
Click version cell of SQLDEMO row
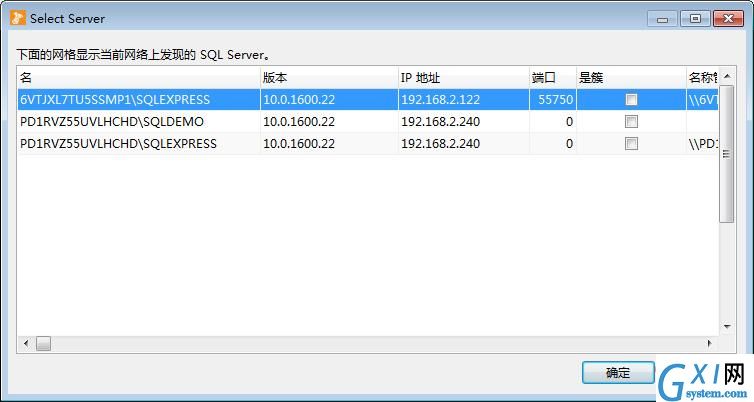click(x=329, y=122)
